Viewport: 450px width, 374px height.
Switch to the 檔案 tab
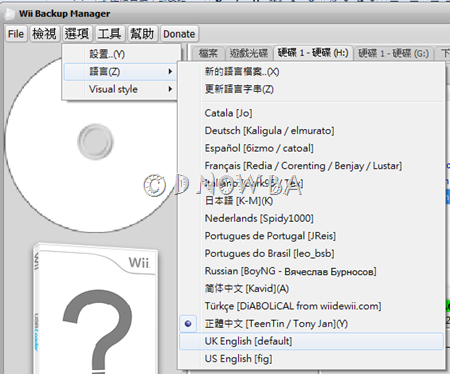pos(208,53)
